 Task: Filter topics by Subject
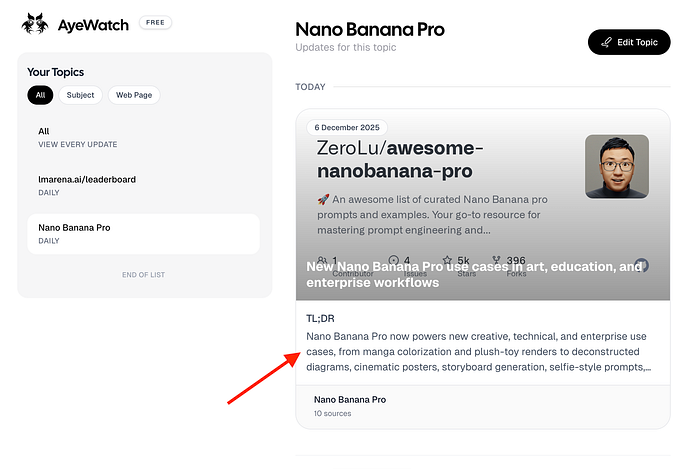[x=81, y=96]
